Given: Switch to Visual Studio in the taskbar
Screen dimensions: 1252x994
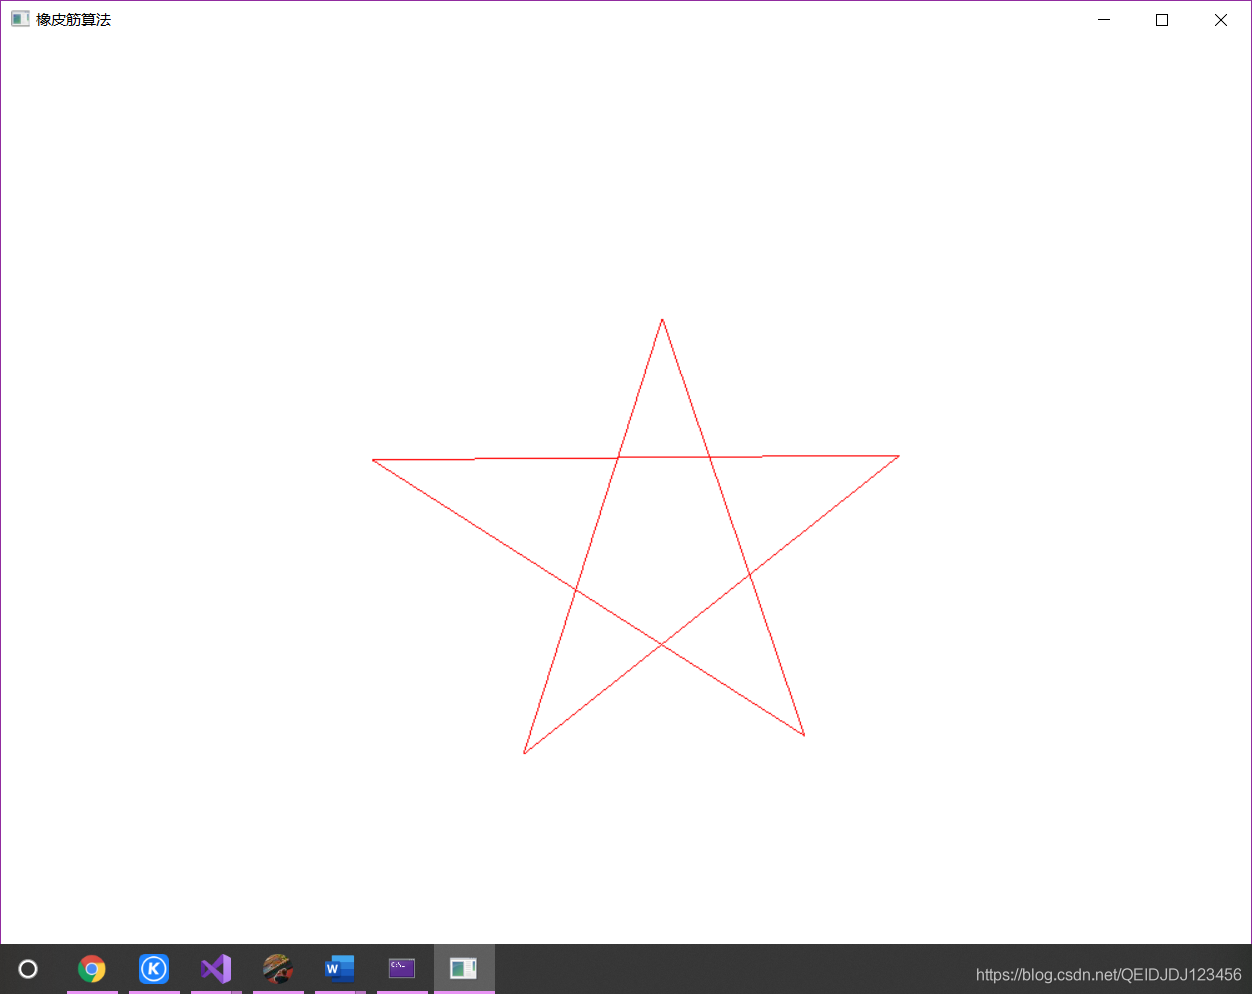Looking at the screenshot, I should [x=216, y=969].
